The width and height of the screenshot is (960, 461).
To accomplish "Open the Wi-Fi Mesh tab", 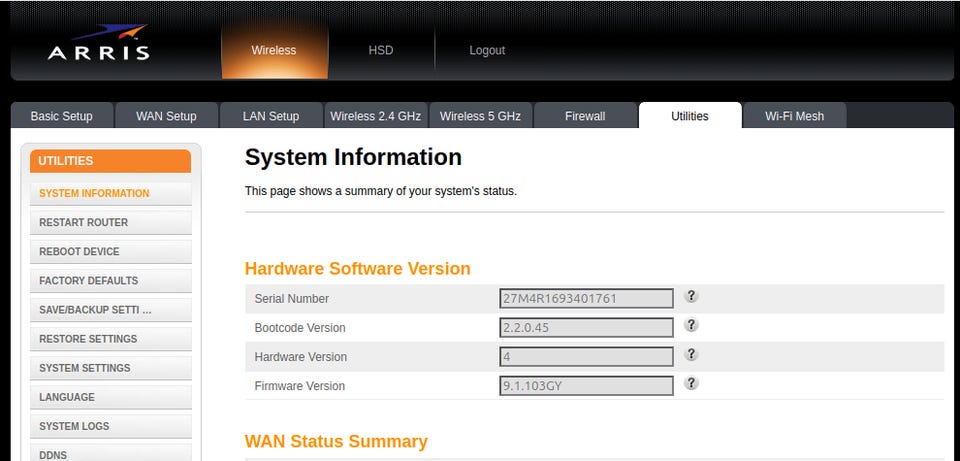I will tap(795, 116).
